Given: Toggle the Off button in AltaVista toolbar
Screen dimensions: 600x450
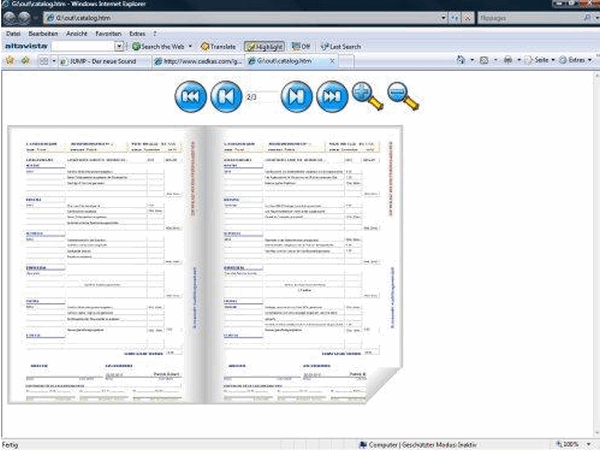Looking at the screenshot, I should (x=301, y=46).
